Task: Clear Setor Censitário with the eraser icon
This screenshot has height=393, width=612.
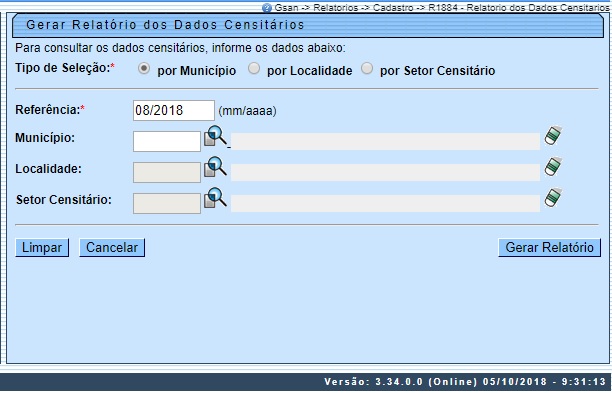Action: [x=553, y=197]
